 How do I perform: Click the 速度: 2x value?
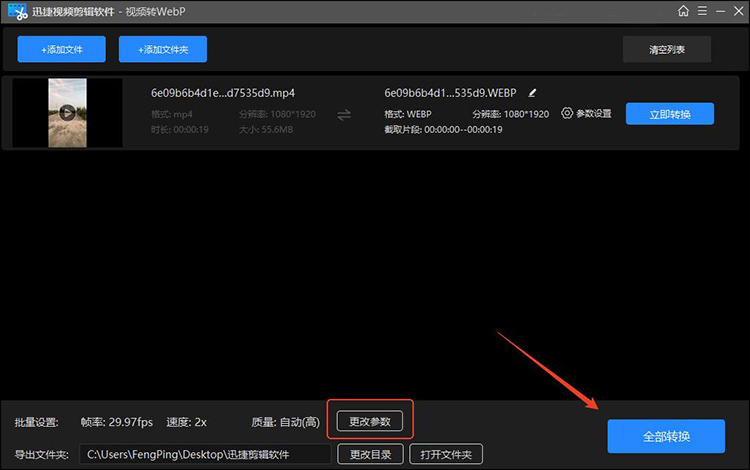pos(187,422)
